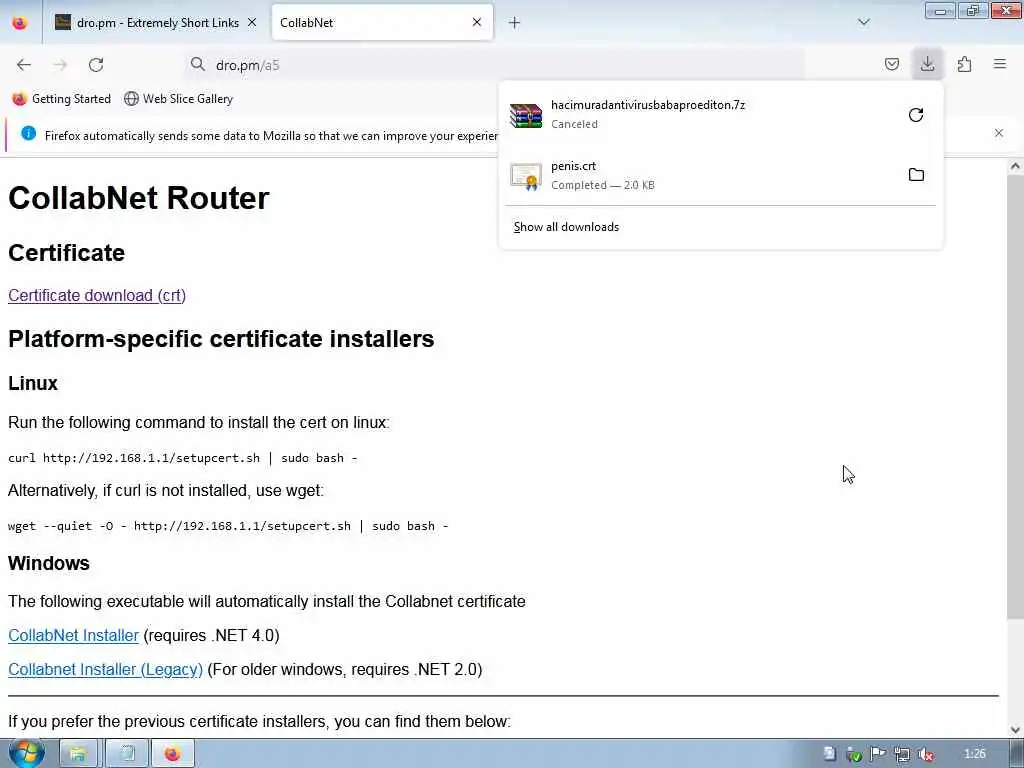Click the Collabnet Installer (Legacy) link
This screenshot has height=768, width=1024.
[x=105, y=669]
